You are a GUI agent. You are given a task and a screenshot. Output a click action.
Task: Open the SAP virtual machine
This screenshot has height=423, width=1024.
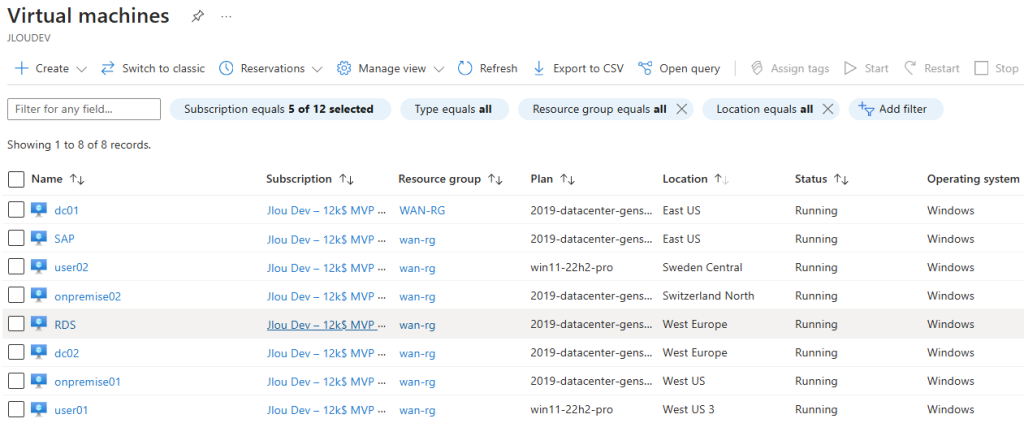coord(65,239)
